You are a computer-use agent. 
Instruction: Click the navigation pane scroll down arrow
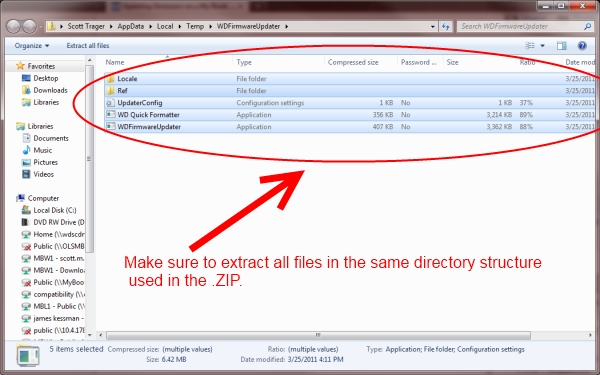[x=90, y=335]
